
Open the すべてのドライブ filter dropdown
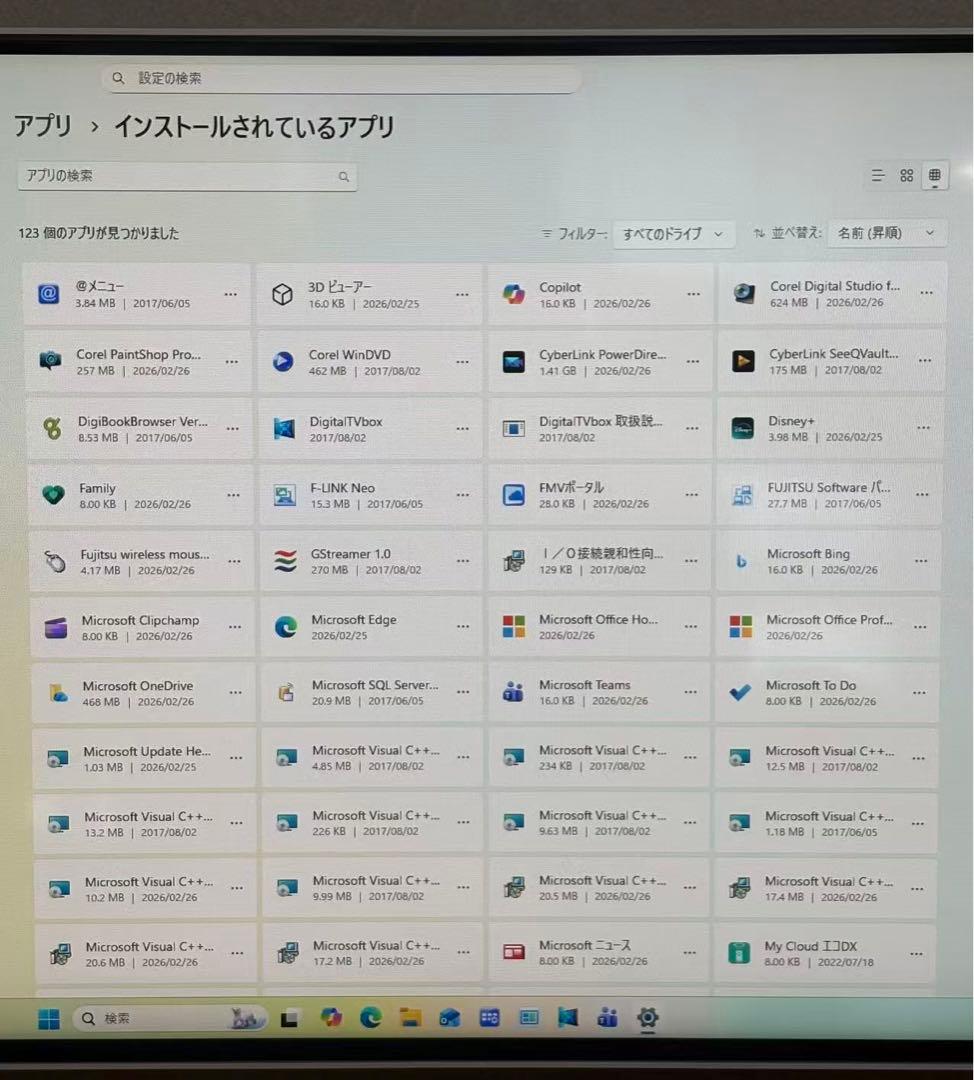673,234
